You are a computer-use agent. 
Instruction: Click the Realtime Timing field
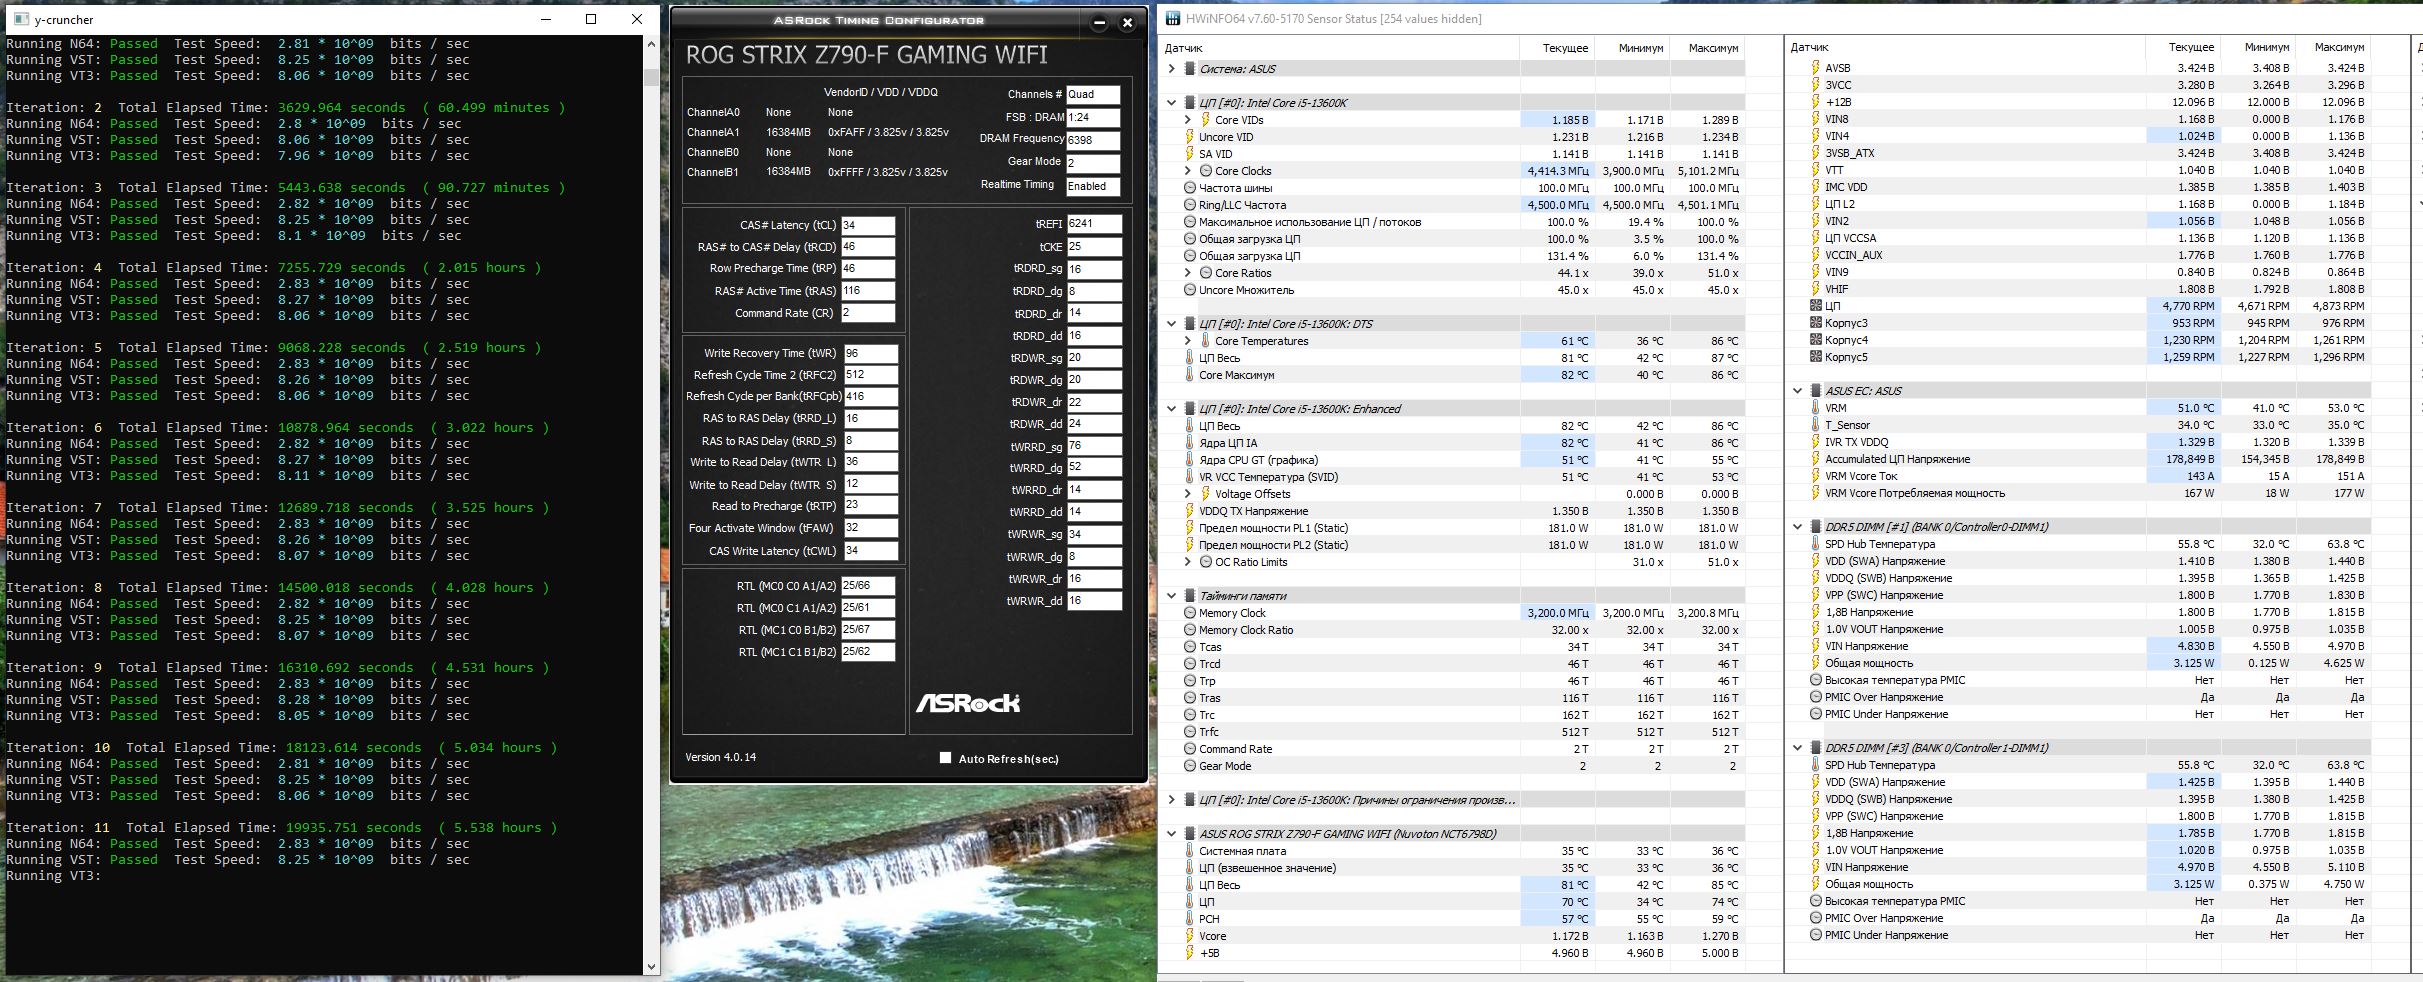pos(1093,186)
